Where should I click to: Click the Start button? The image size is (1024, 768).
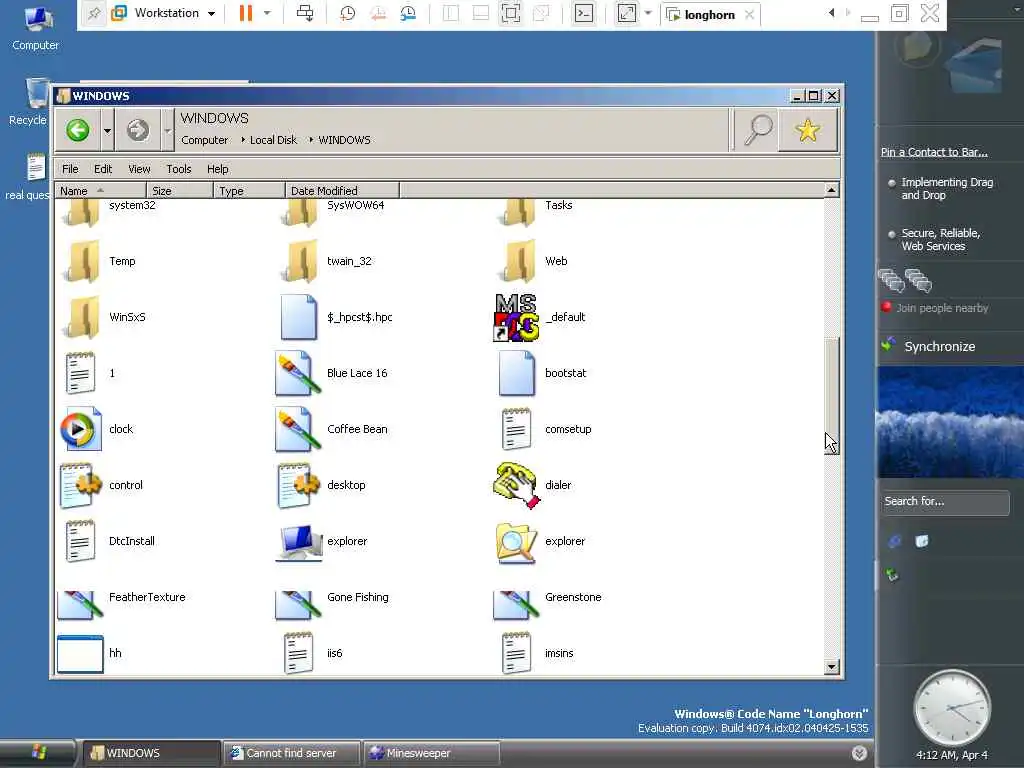pos(37,753)
